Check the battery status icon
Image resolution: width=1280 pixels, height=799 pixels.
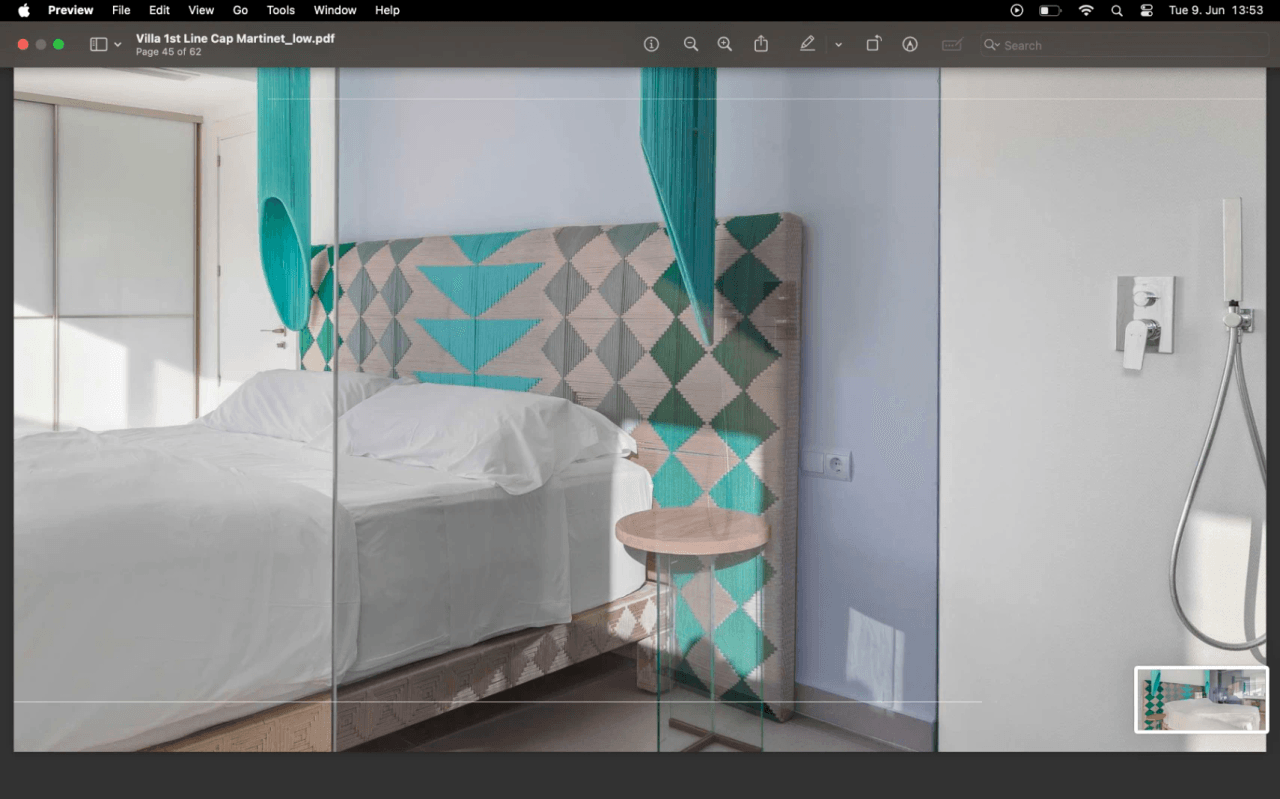tap(1050, 10)
